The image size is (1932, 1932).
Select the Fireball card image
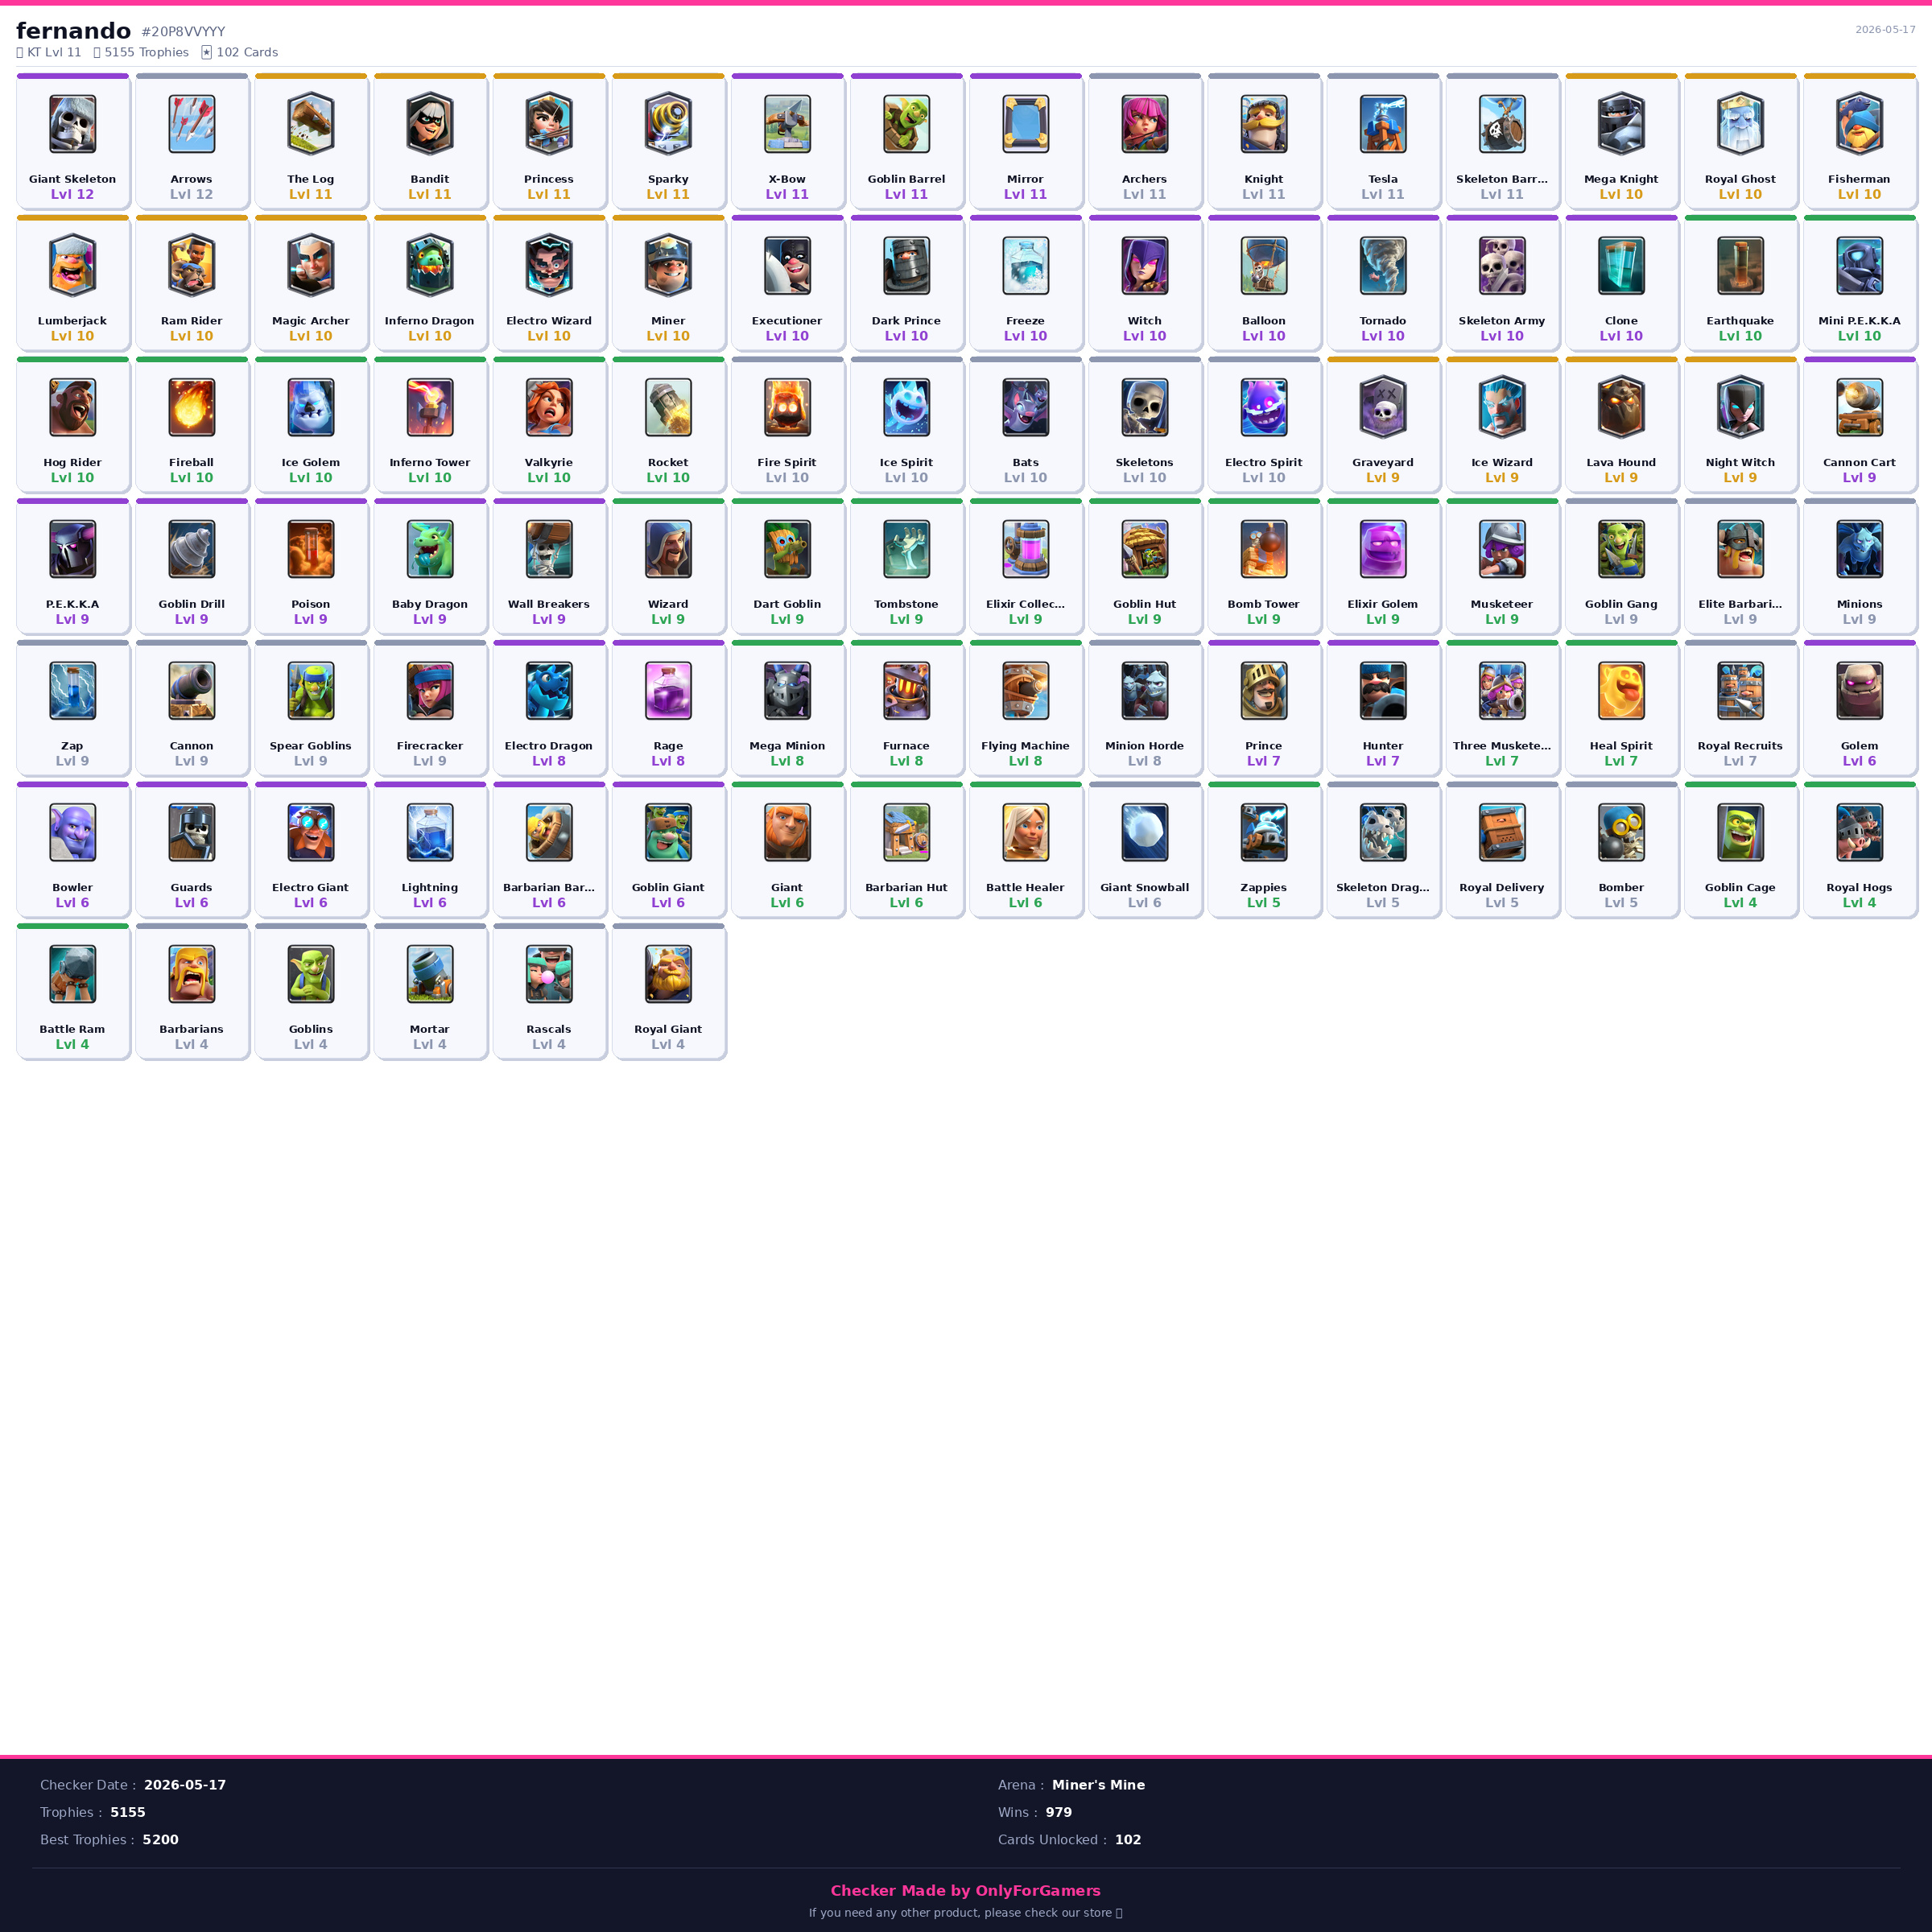[192, 408]
